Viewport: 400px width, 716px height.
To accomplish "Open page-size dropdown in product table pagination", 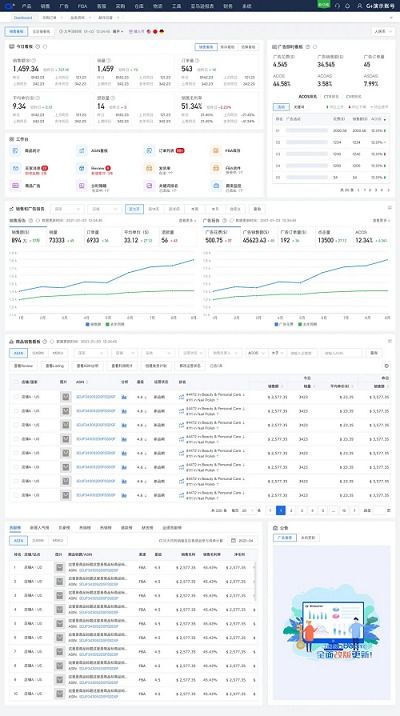I will pyautogui.click(x=247, y=510).
